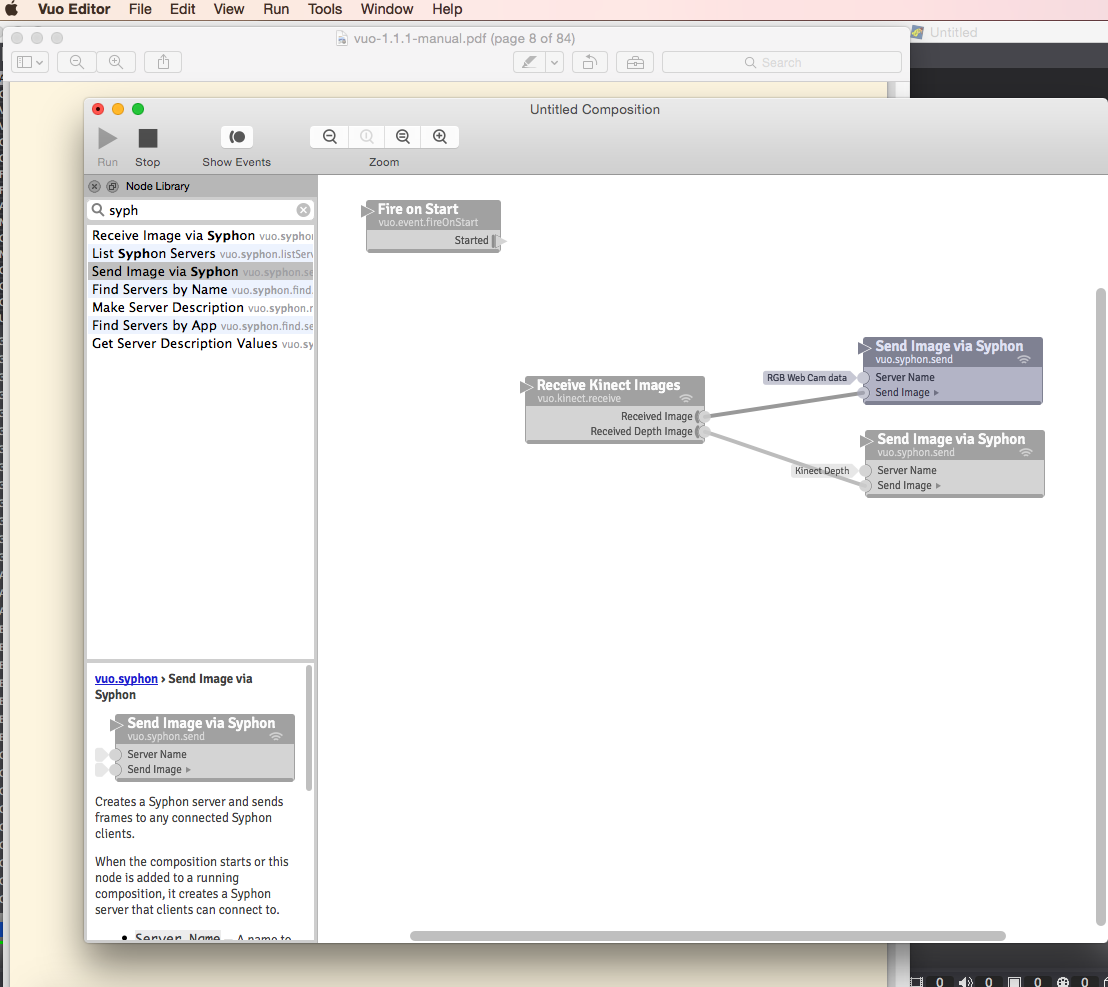Click the Received Image output port
The width and height of the screenshot is (1108, 987).
703,416
